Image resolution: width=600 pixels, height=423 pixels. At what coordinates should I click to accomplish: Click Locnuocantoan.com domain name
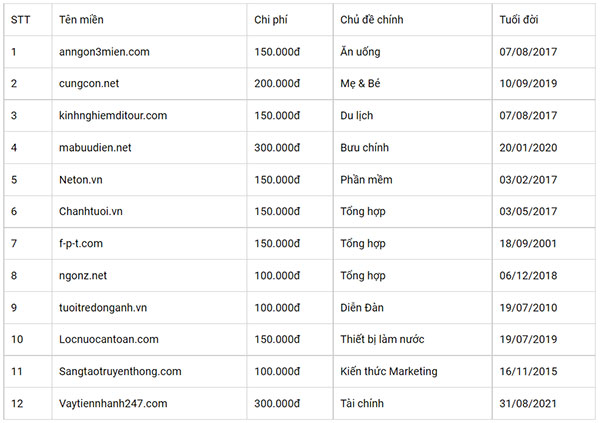pos(109,340)
